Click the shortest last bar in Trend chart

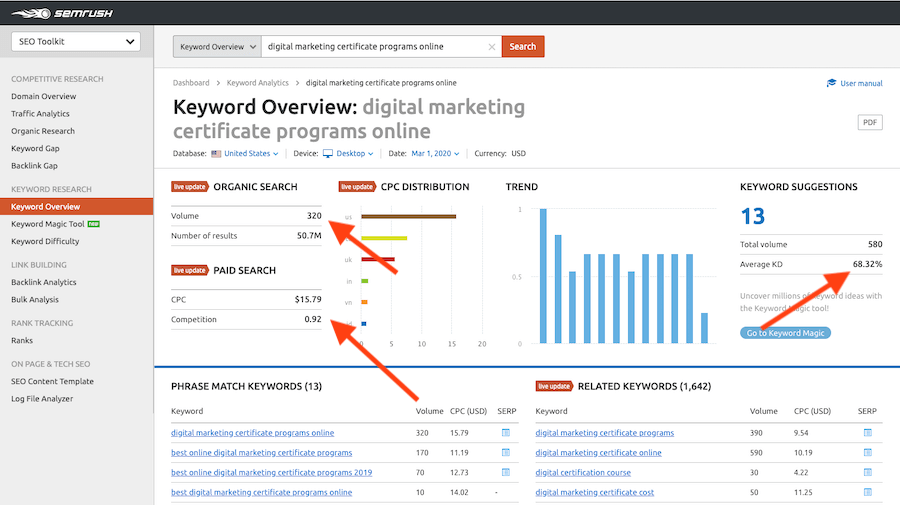tap(704, 328)
